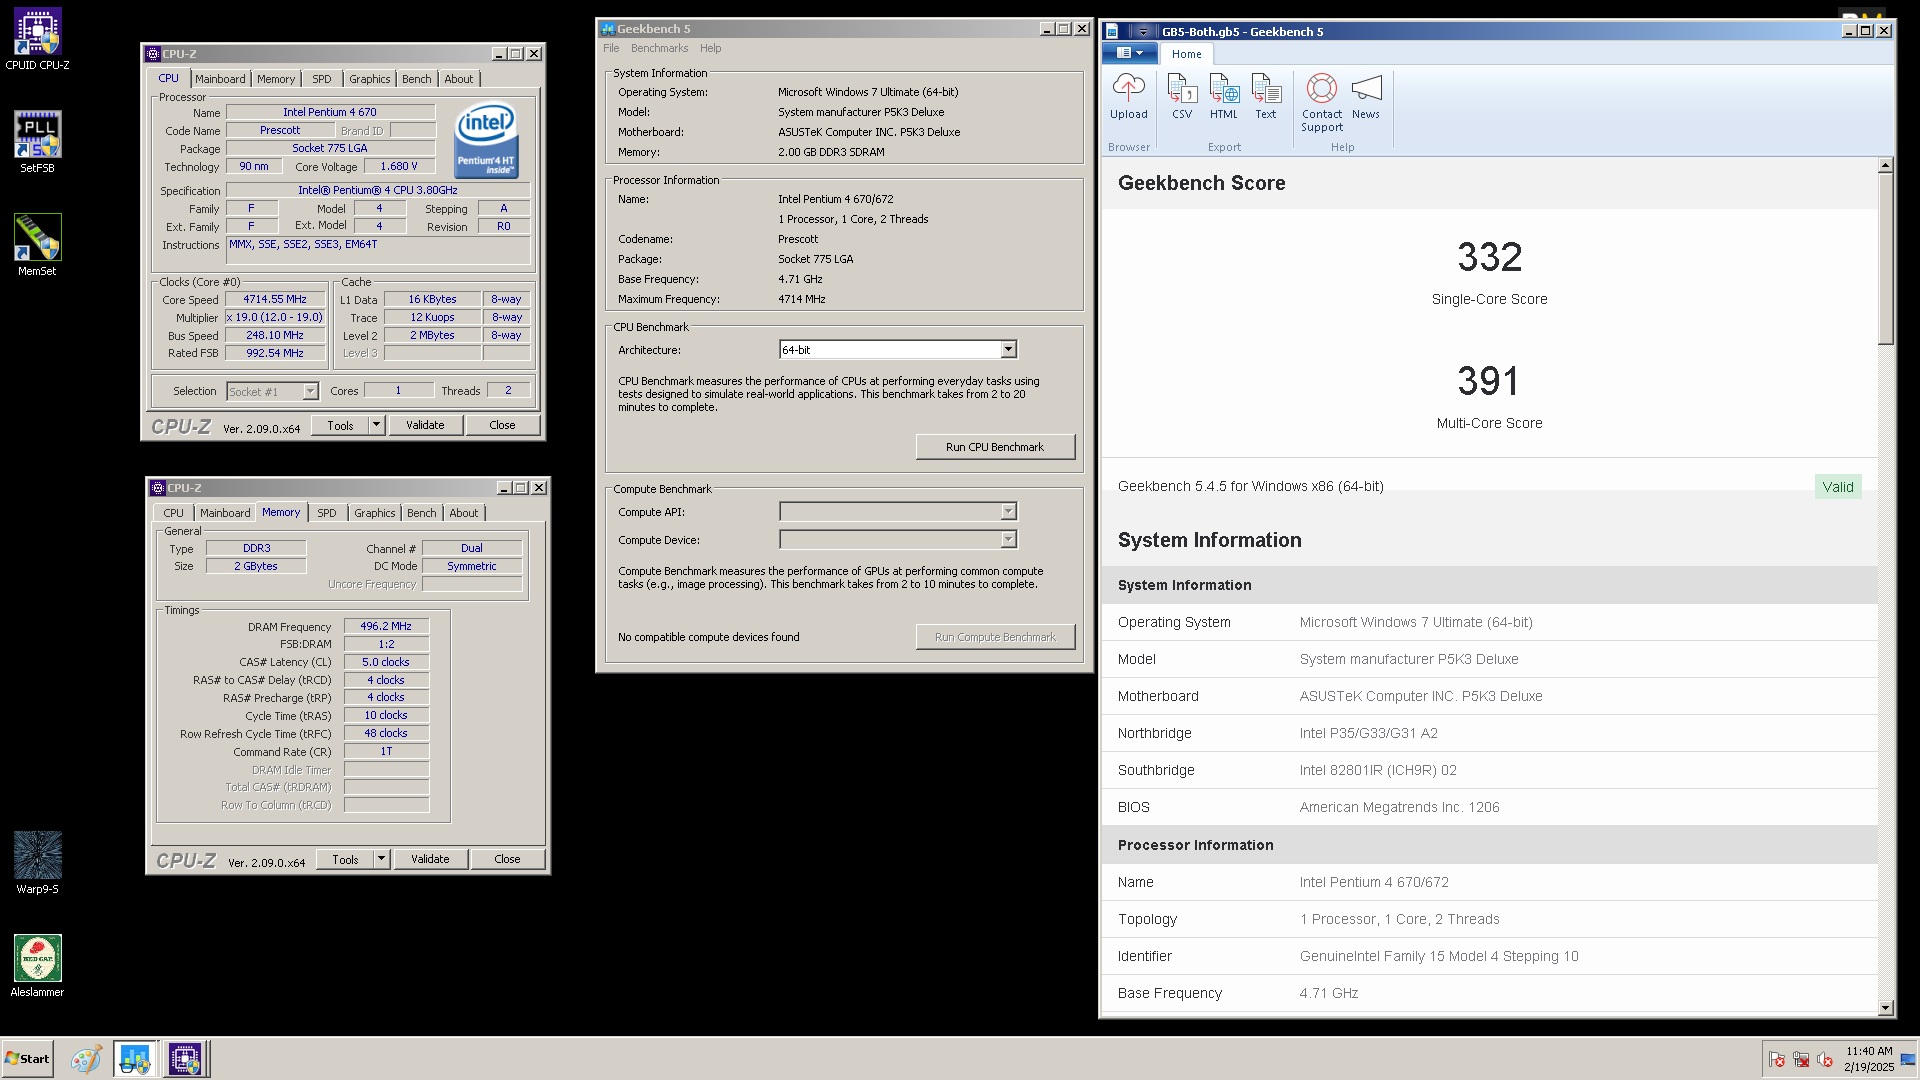
Task: Click the muted volume tray icon
Action: coord(1825,1060)
